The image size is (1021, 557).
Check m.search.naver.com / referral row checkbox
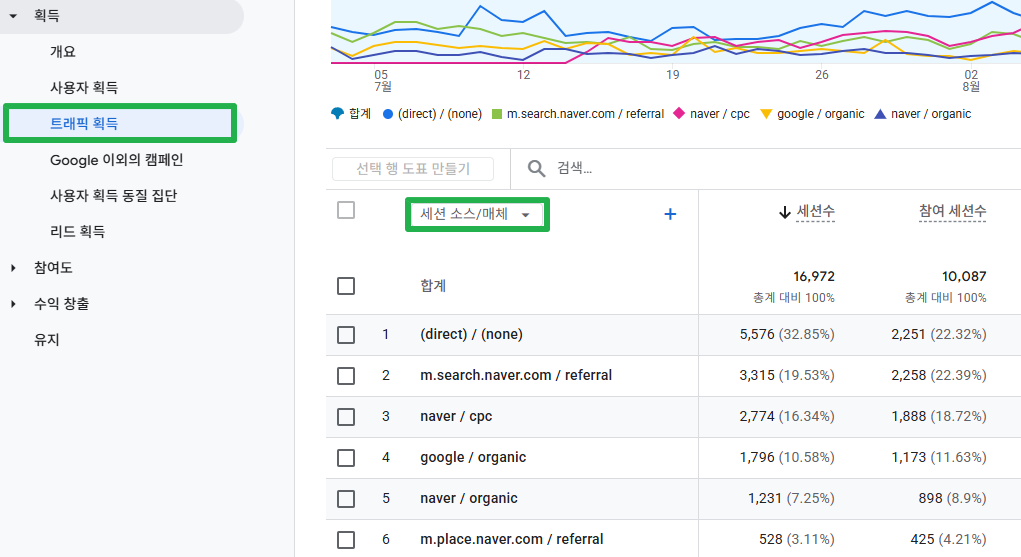tap(346, 376)
